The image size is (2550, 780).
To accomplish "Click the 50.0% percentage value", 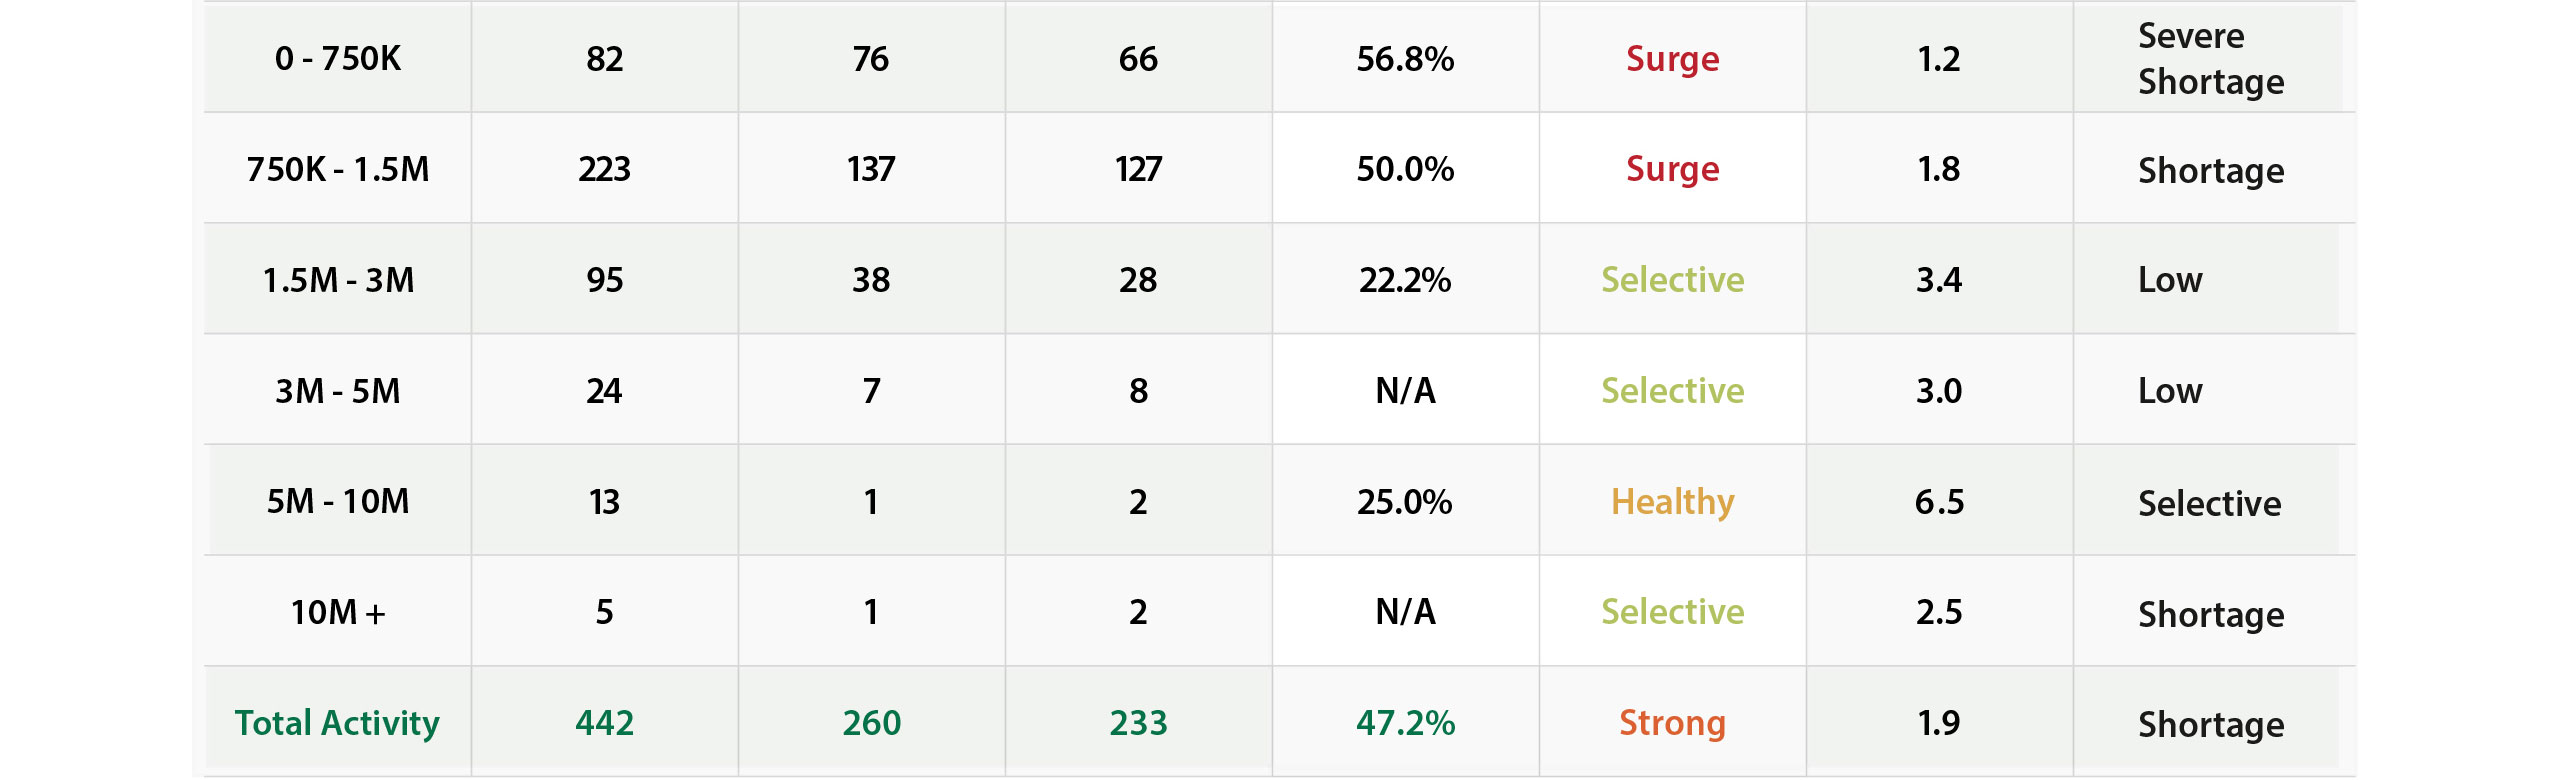I will pos(1404,169).
